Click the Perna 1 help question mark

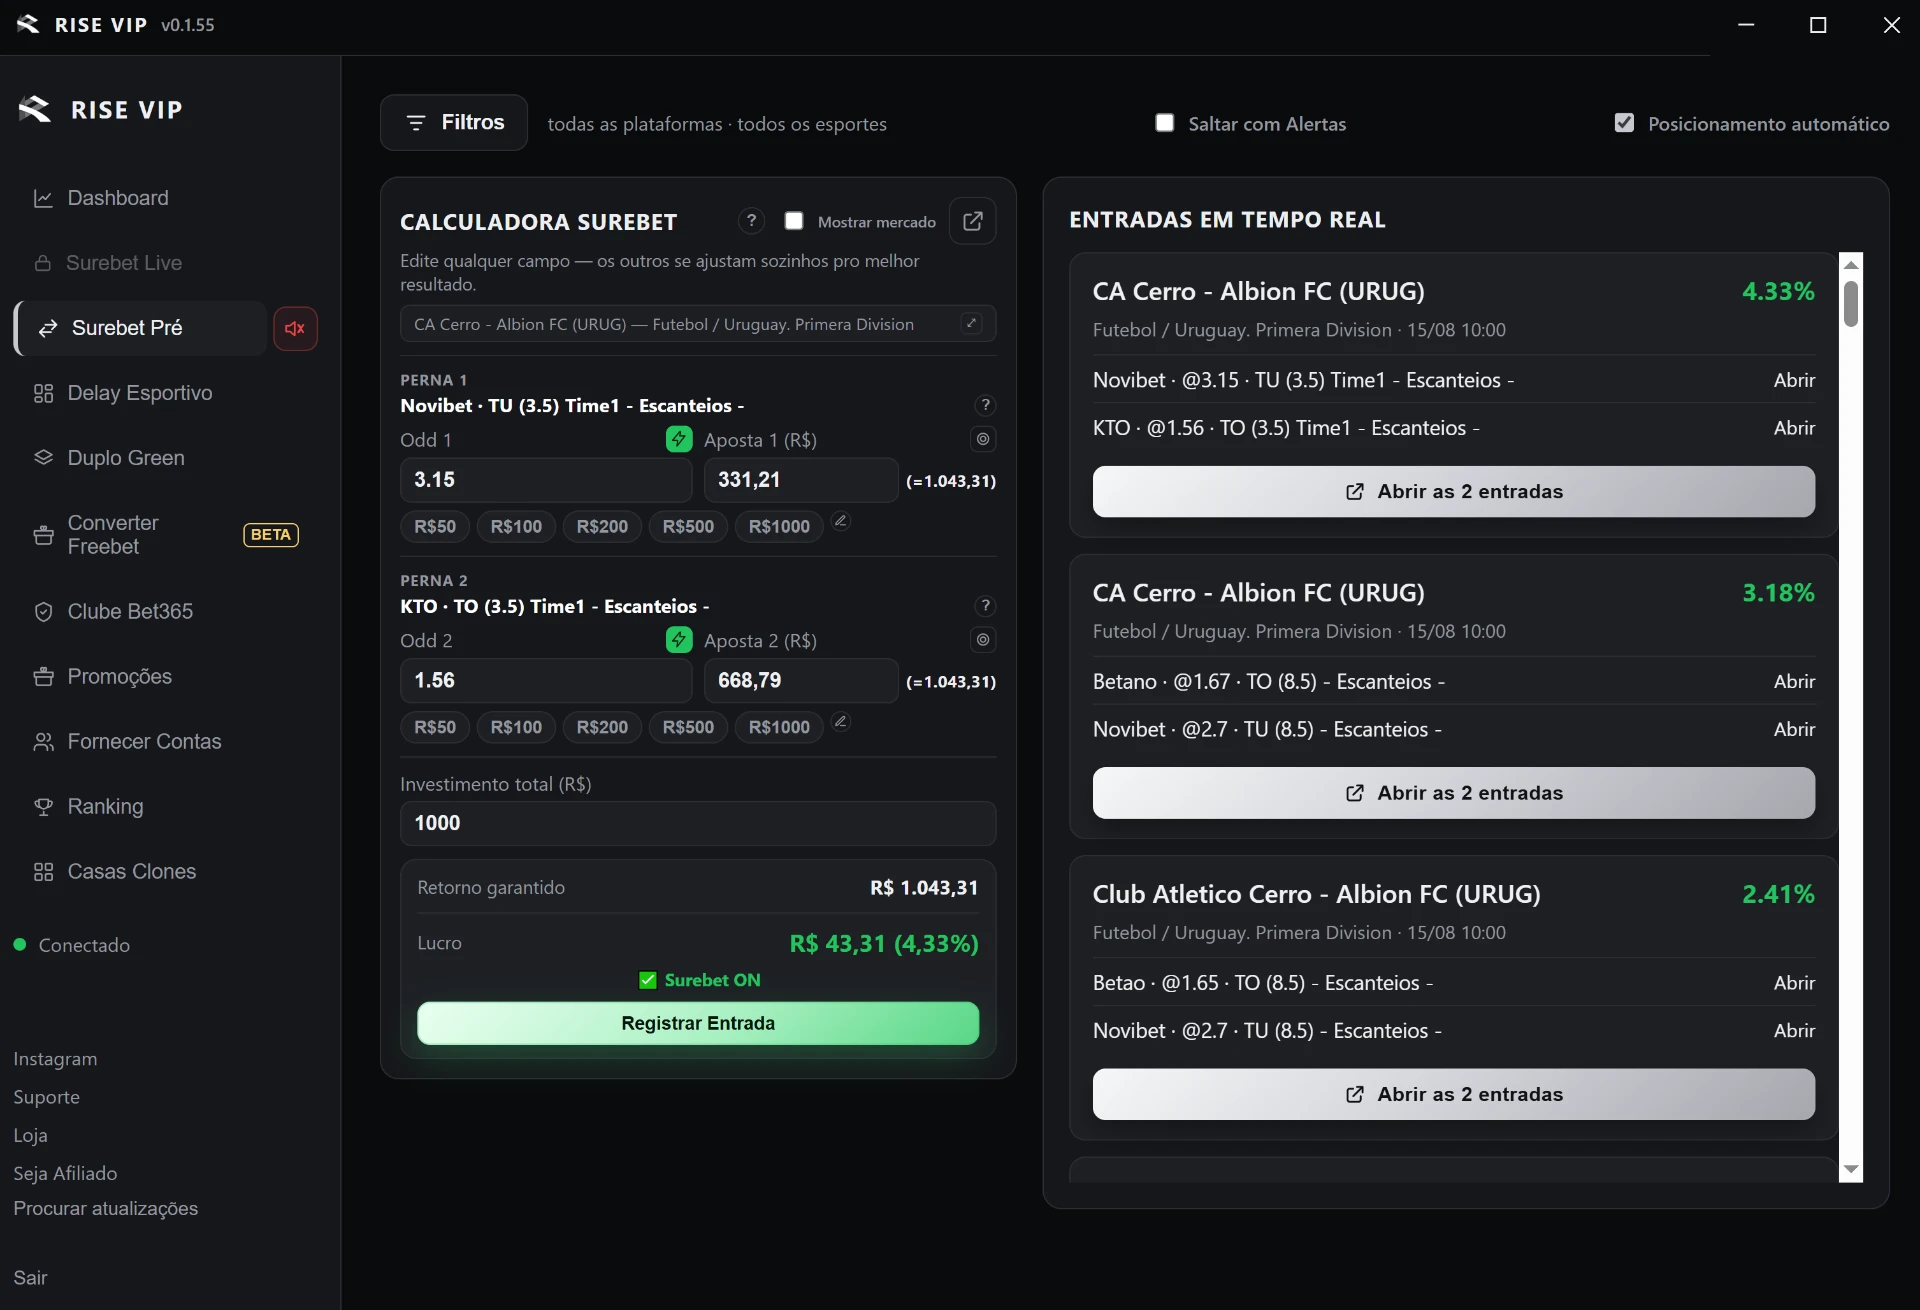pos(985,405)
